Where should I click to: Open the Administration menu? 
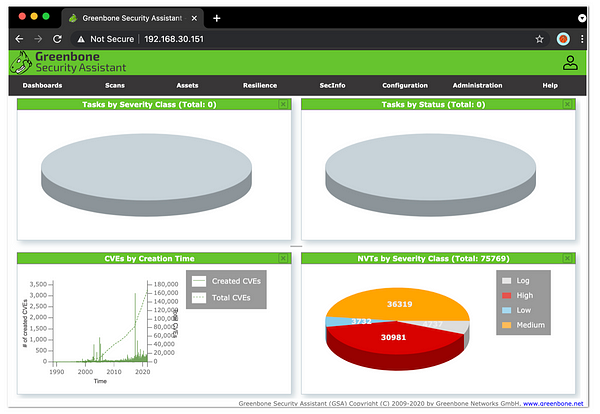click(477, 85)
